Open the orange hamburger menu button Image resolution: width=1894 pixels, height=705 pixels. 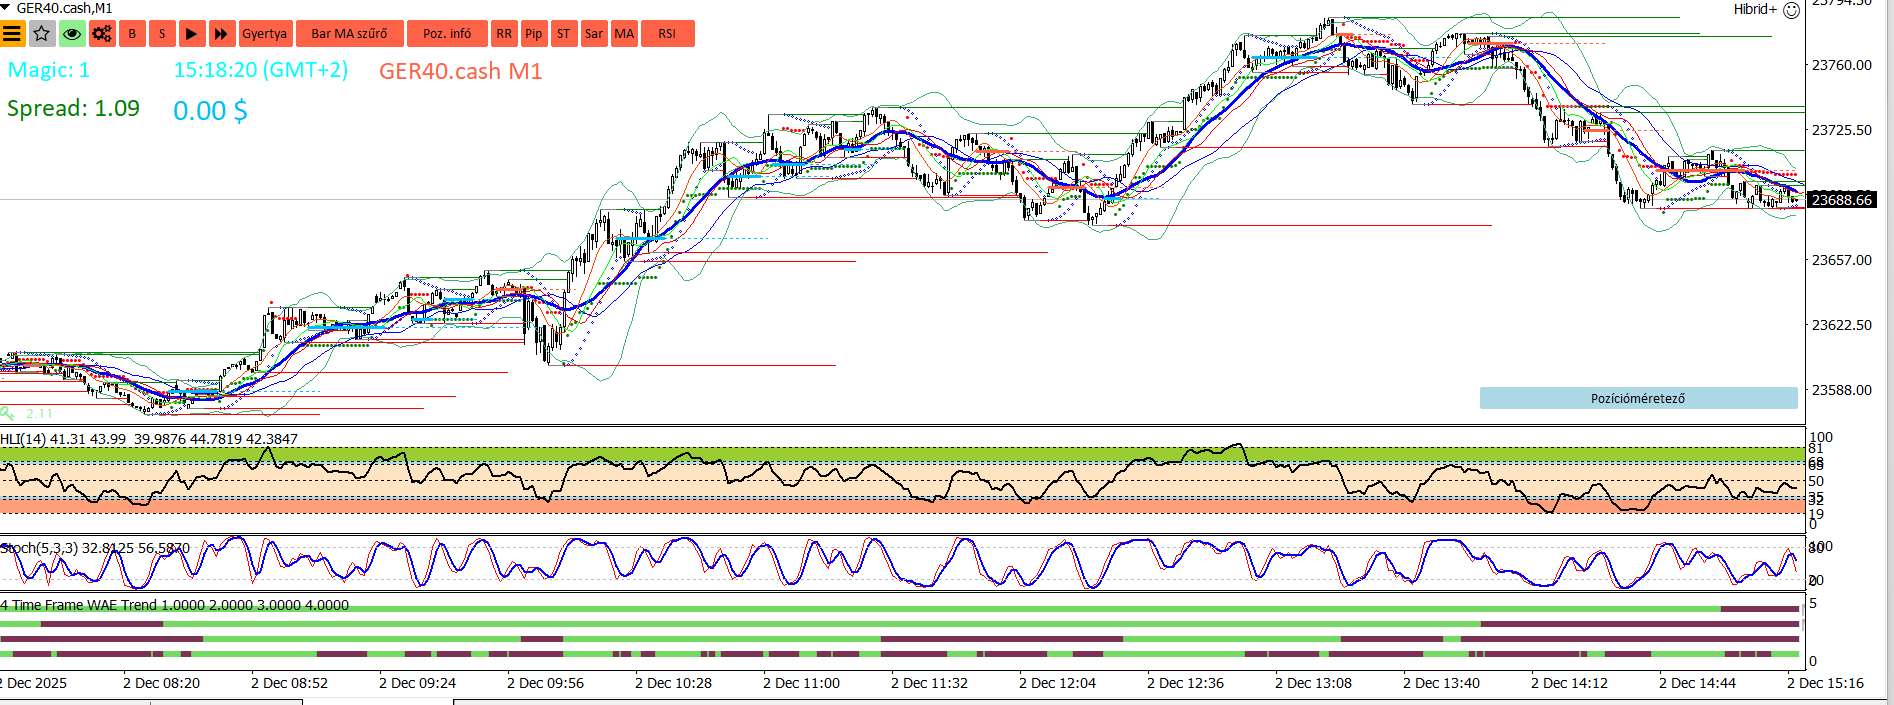(12, 34)
